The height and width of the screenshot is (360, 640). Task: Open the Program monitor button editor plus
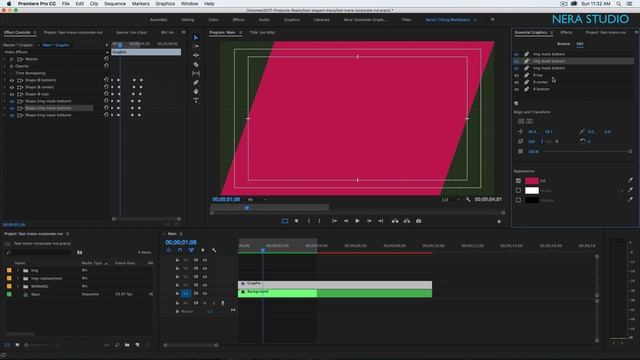pyautogui.click(x=499, y=221)
